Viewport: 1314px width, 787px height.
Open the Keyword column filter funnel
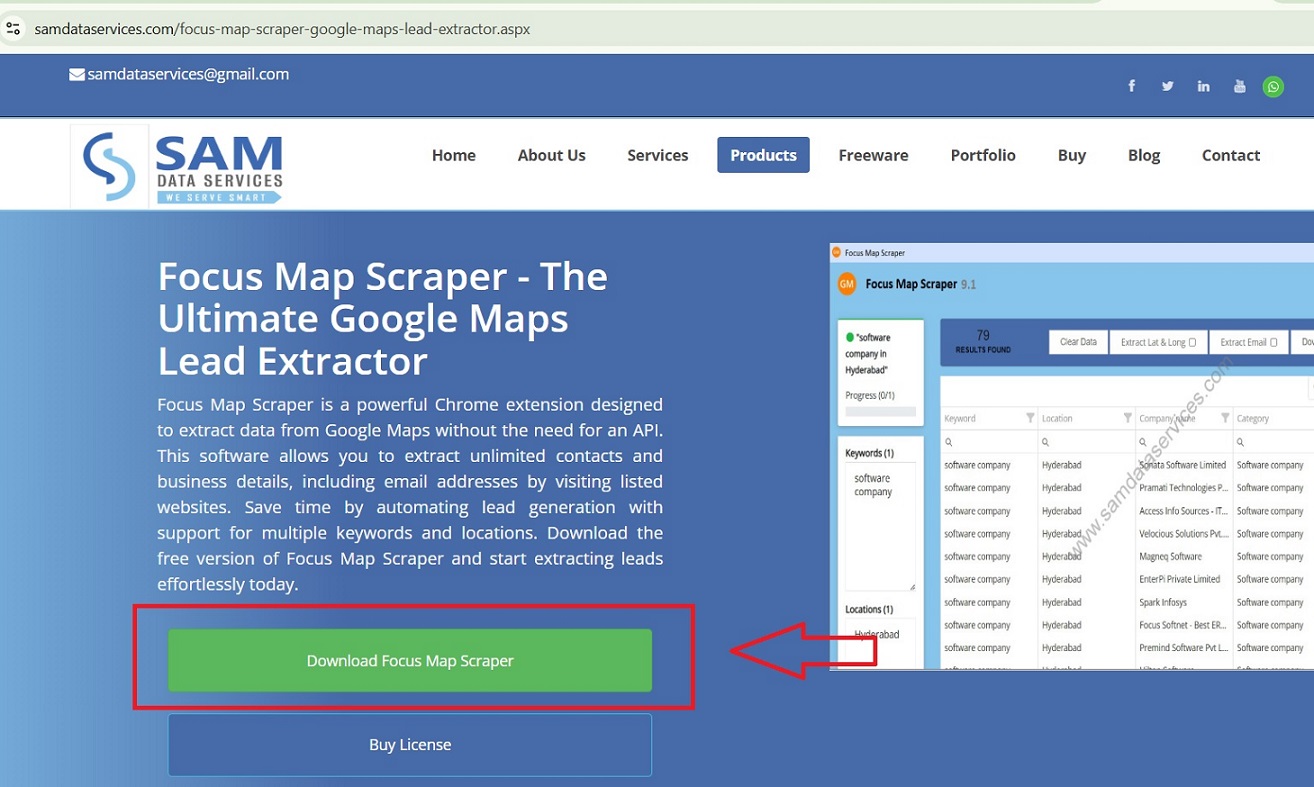(x=1030, y=418)
